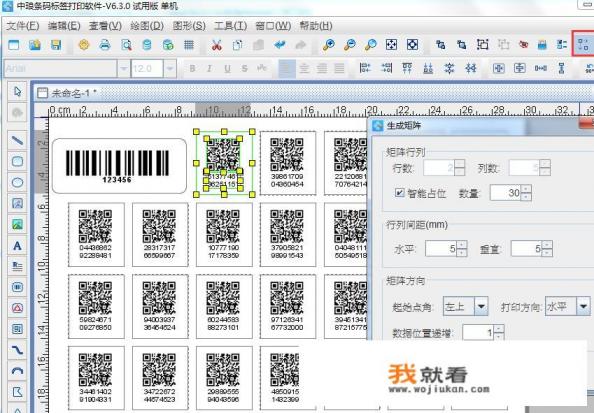Select the barcode drawing tool

click(17, 287)
